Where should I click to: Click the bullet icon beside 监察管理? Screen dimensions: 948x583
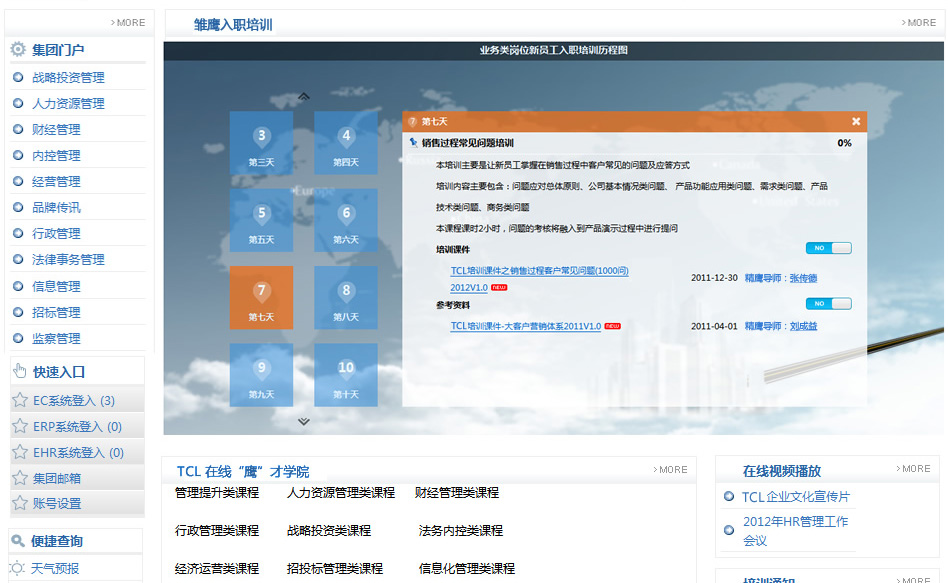(x=18, y=338)
